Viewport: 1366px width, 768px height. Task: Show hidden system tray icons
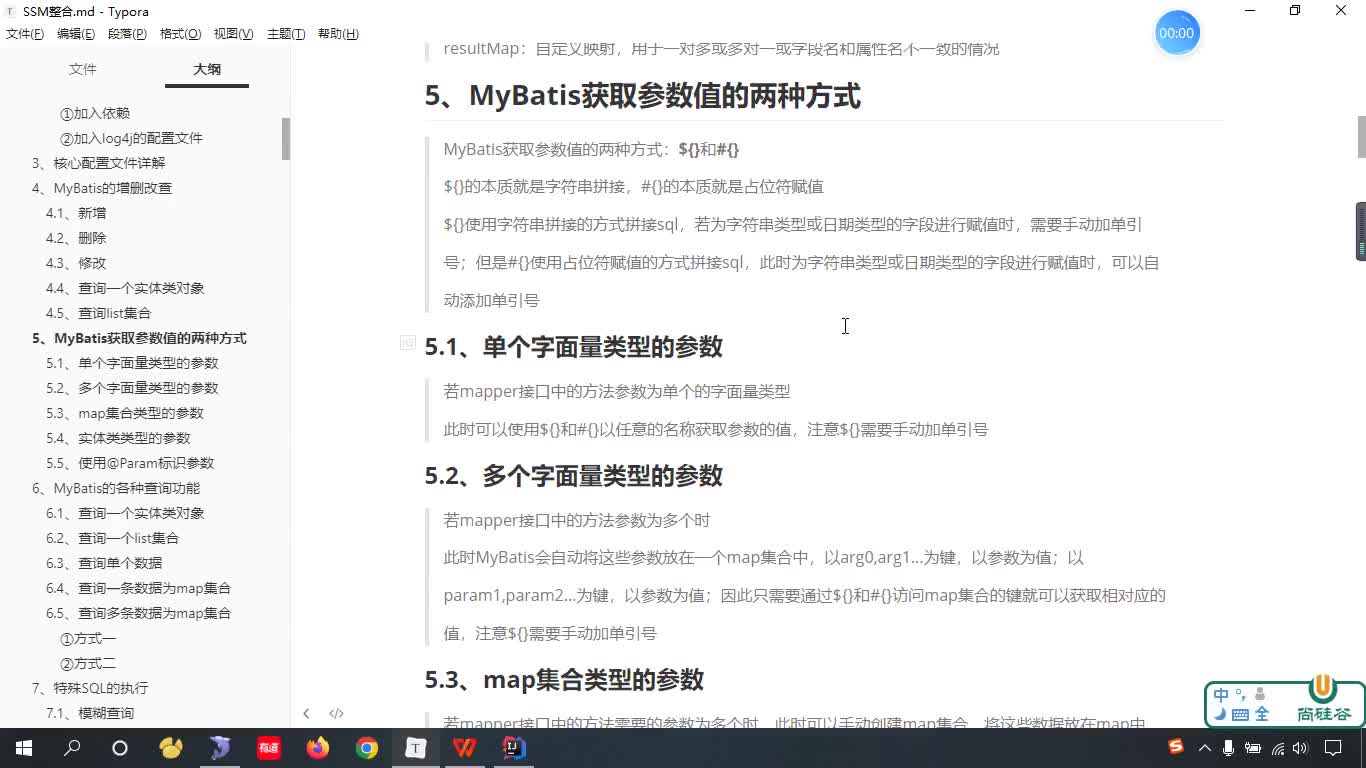[x=1205, y=747]
